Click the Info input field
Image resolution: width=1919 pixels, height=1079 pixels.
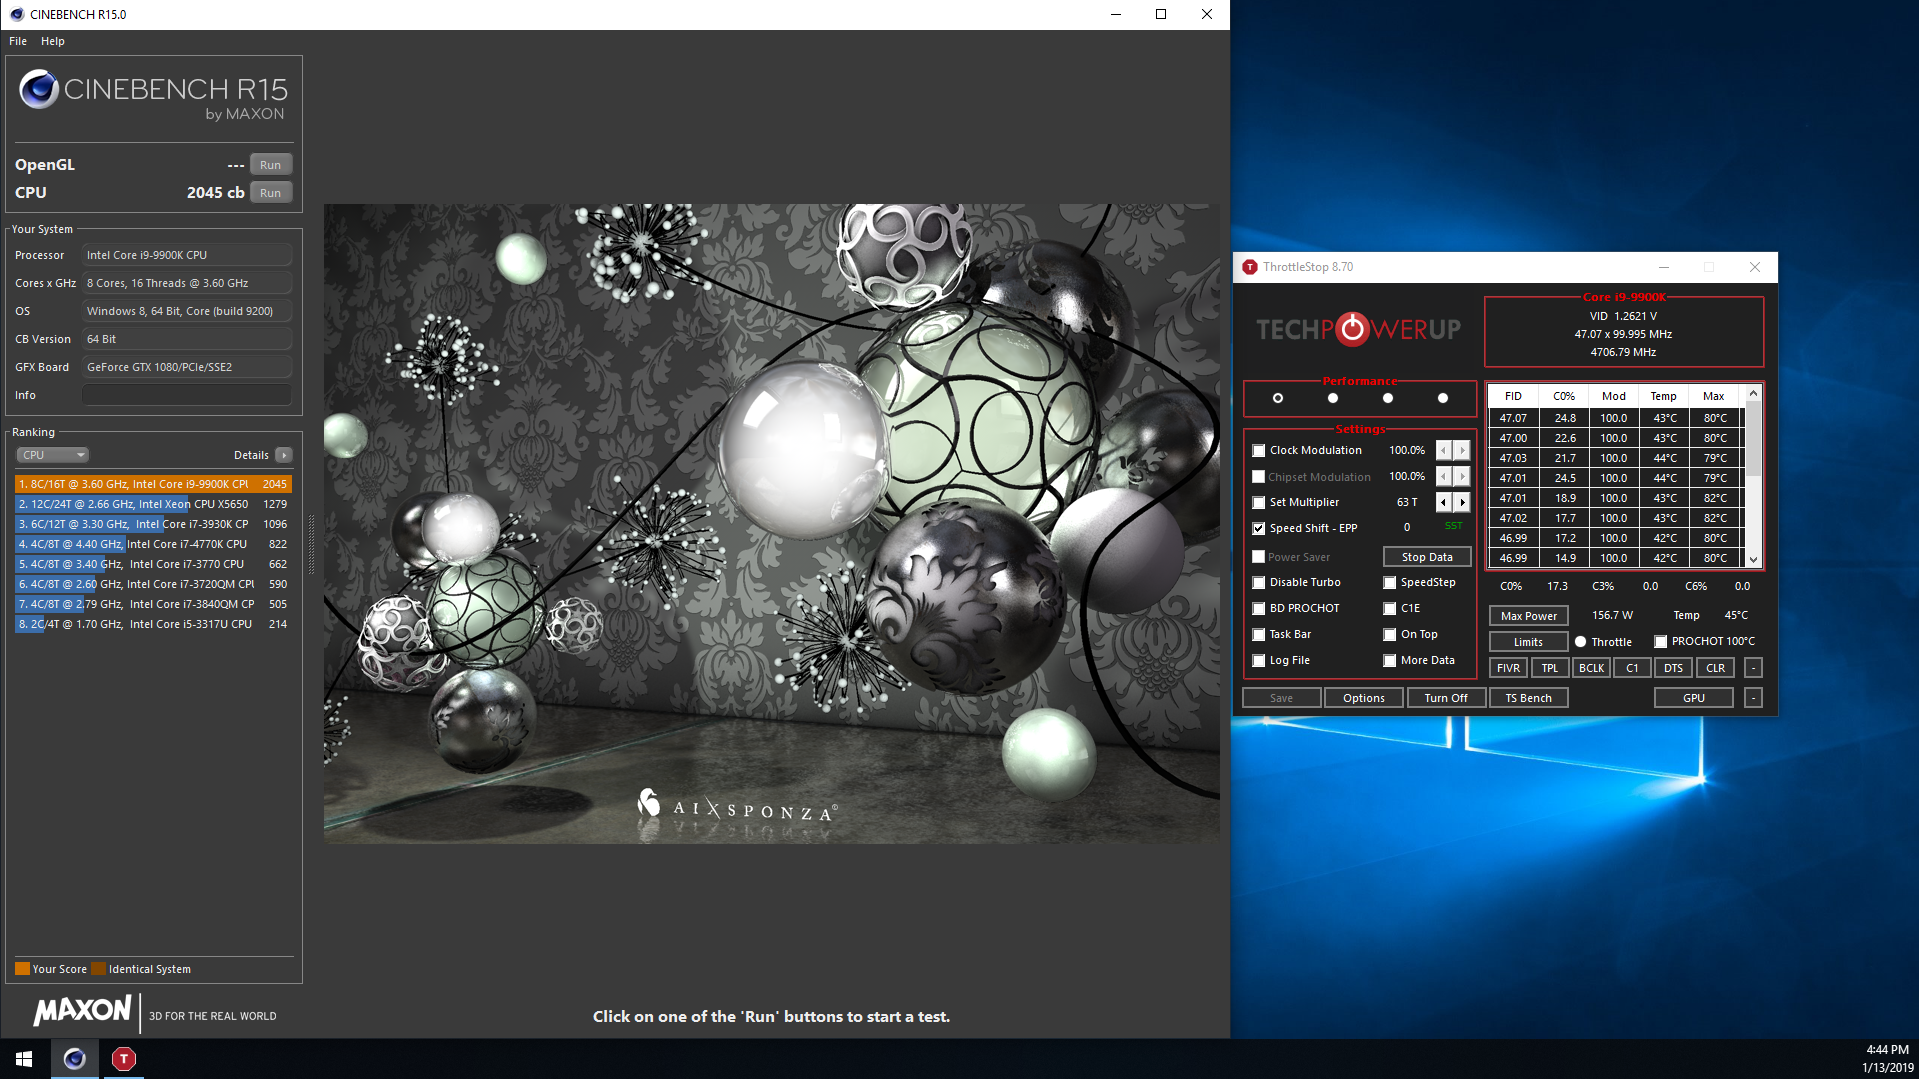(x=187, y=395)
